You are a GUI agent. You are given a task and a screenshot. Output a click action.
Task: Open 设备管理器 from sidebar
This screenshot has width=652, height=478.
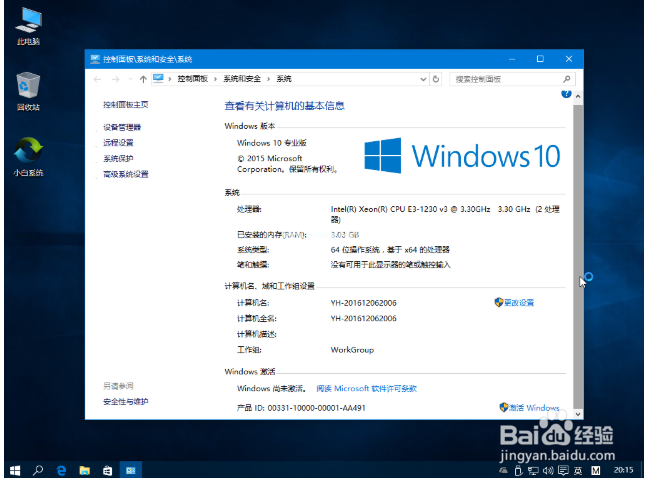pyautogui.click(x=122, y=127)
